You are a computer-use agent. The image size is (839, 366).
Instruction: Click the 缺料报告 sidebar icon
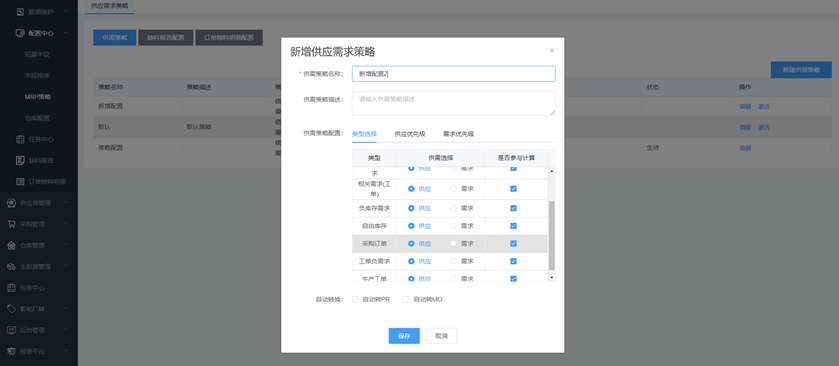click(20, 160)
